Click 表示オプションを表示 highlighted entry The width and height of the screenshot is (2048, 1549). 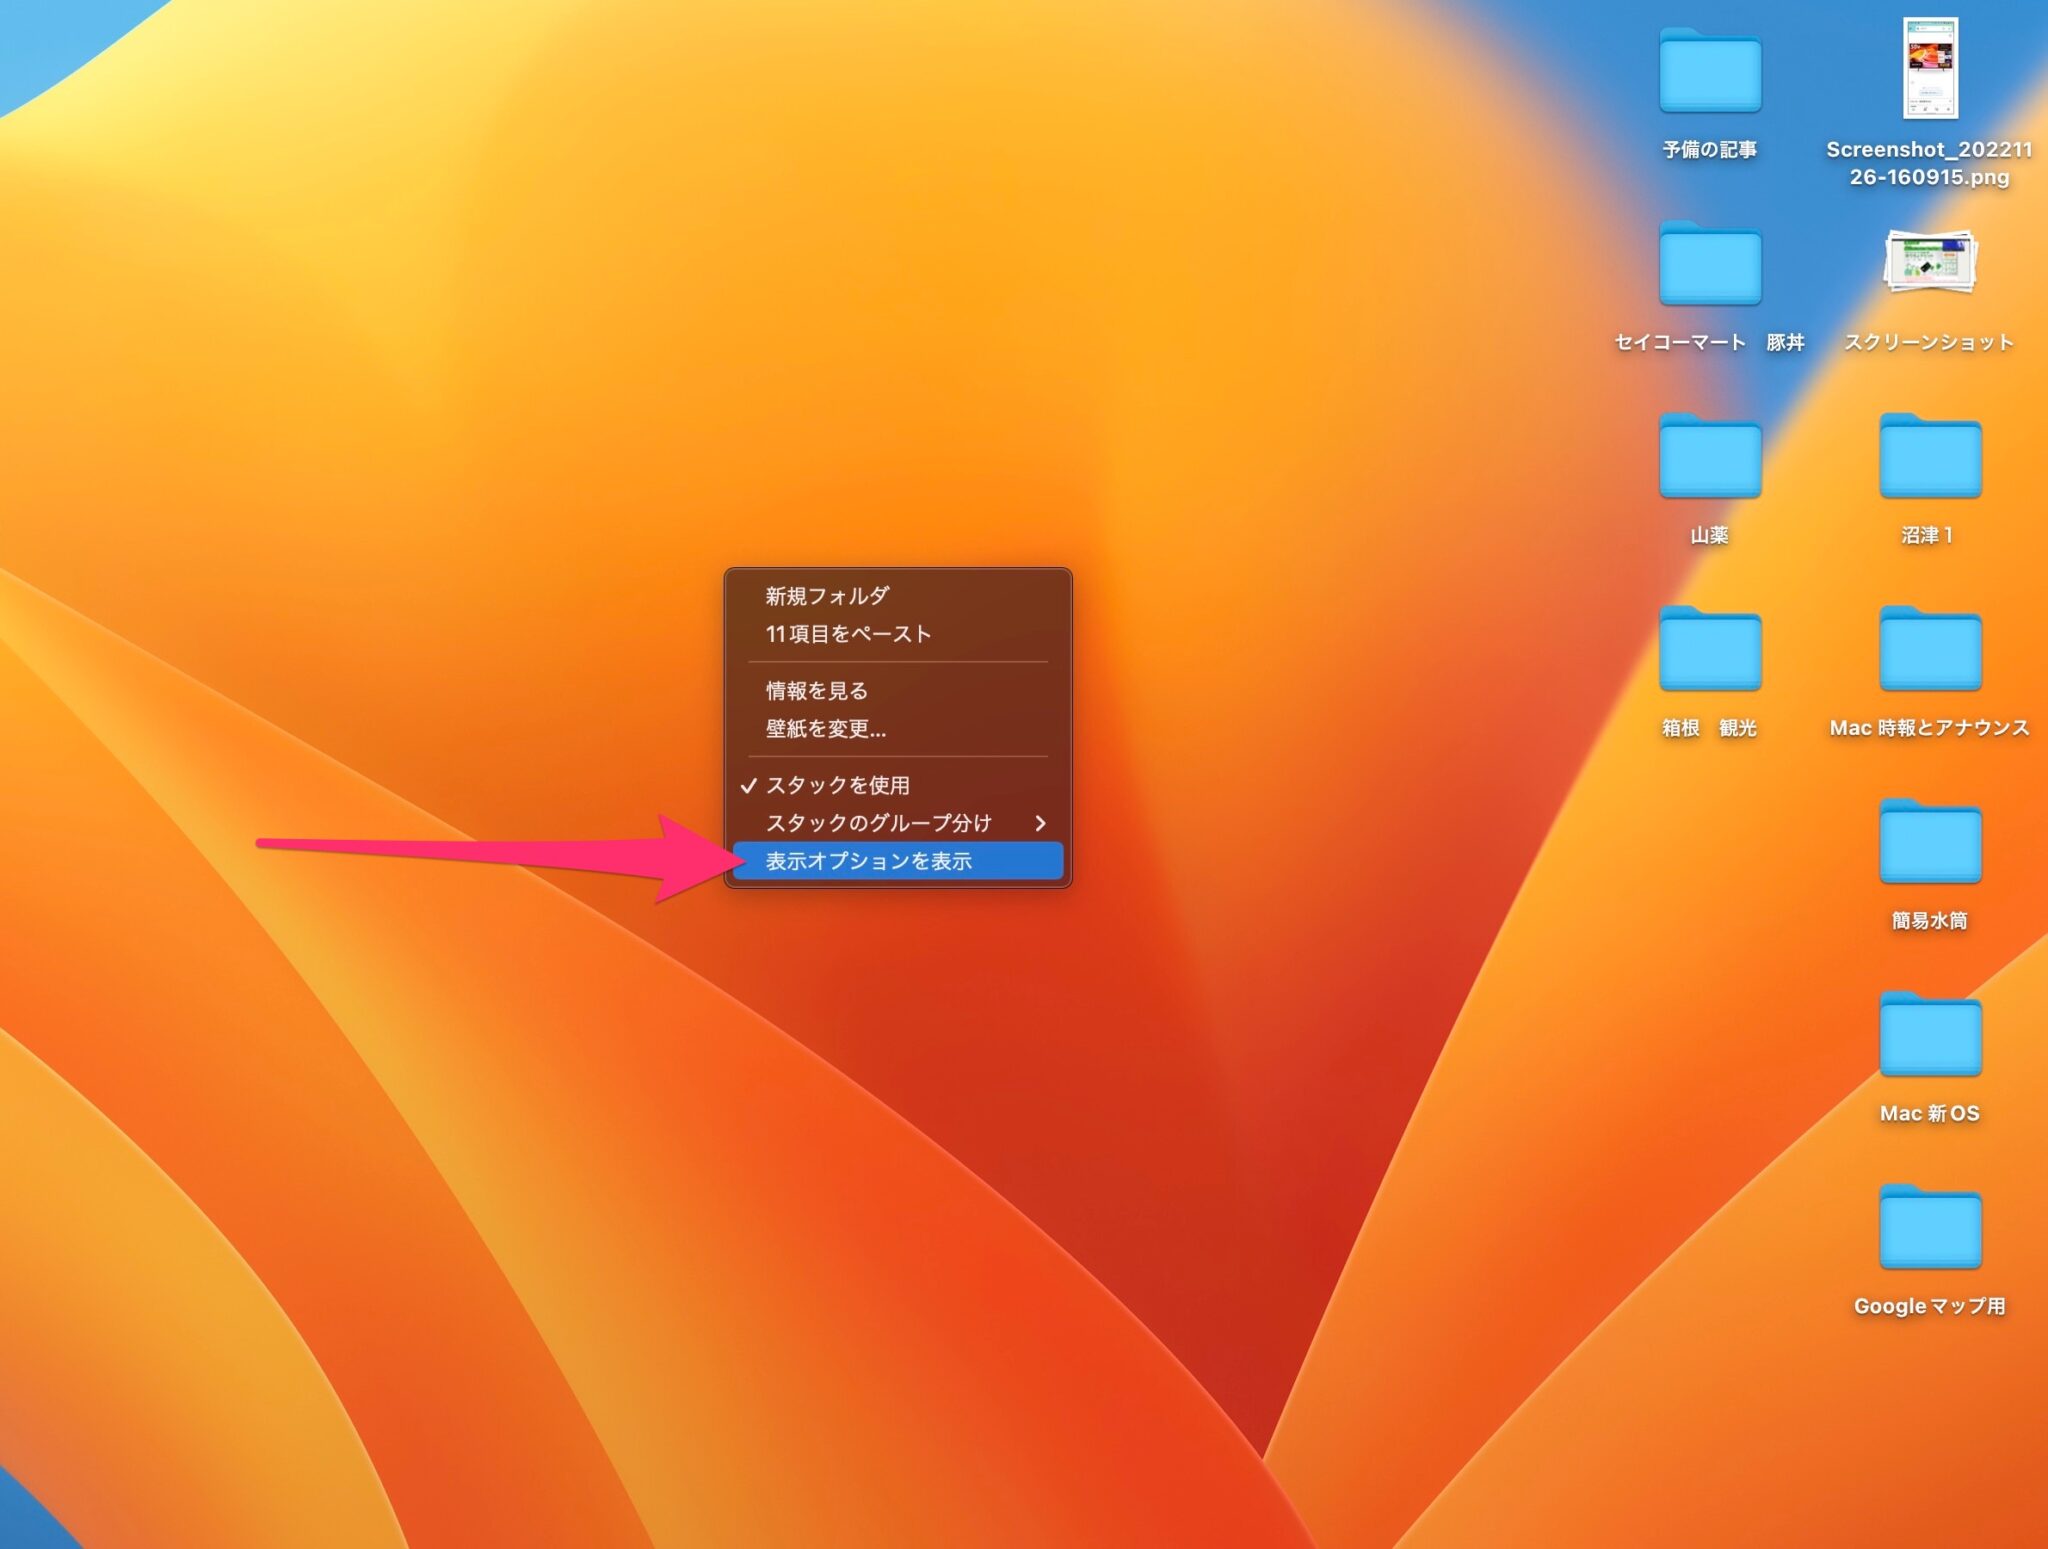pos(868,861)
